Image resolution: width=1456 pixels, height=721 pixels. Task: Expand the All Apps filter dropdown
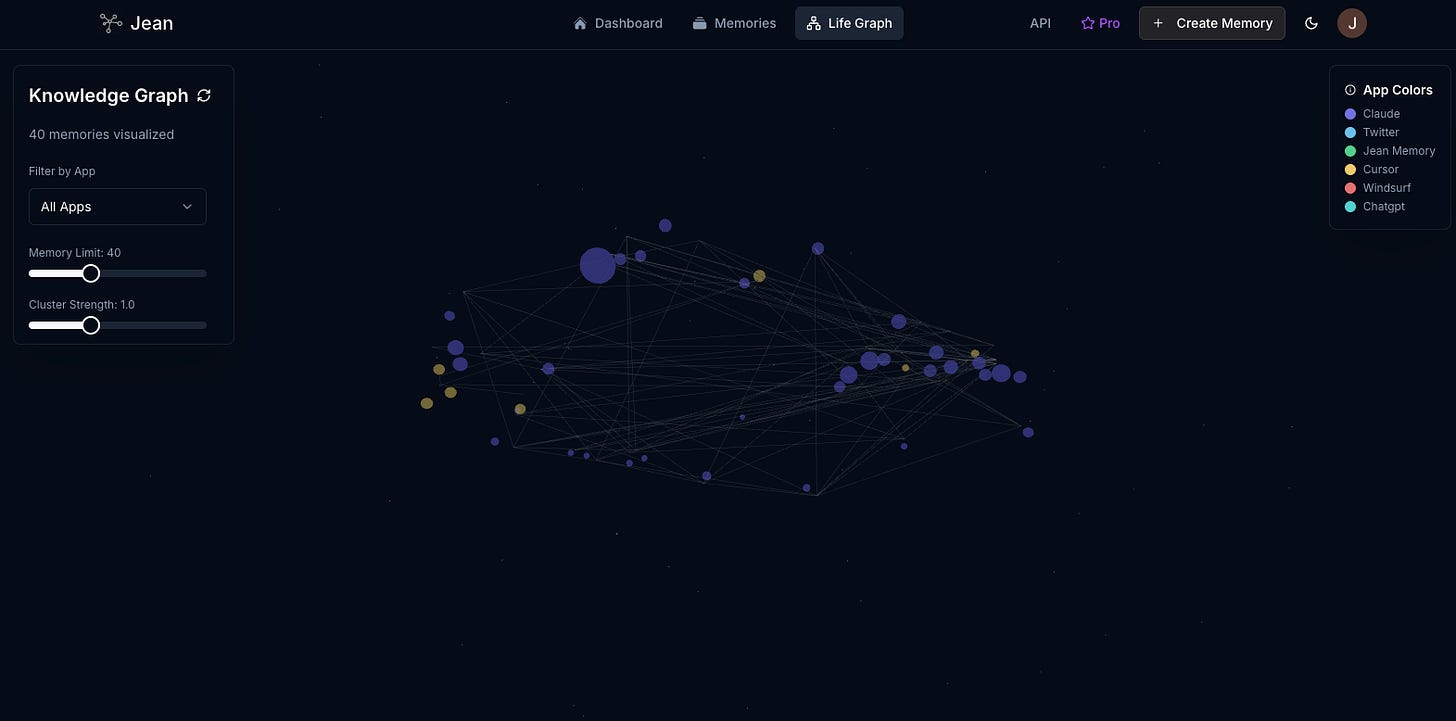point(117,206)
